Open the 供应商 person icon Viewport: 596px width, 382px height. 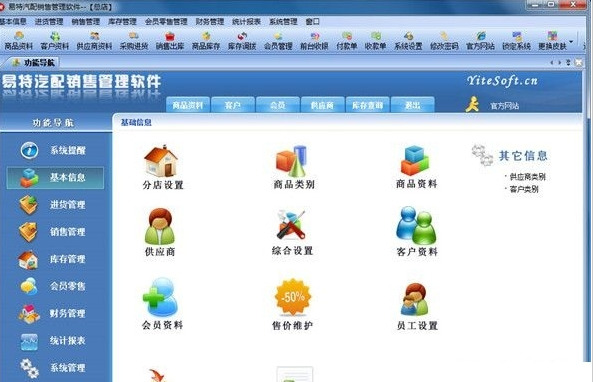pos(160,226)
